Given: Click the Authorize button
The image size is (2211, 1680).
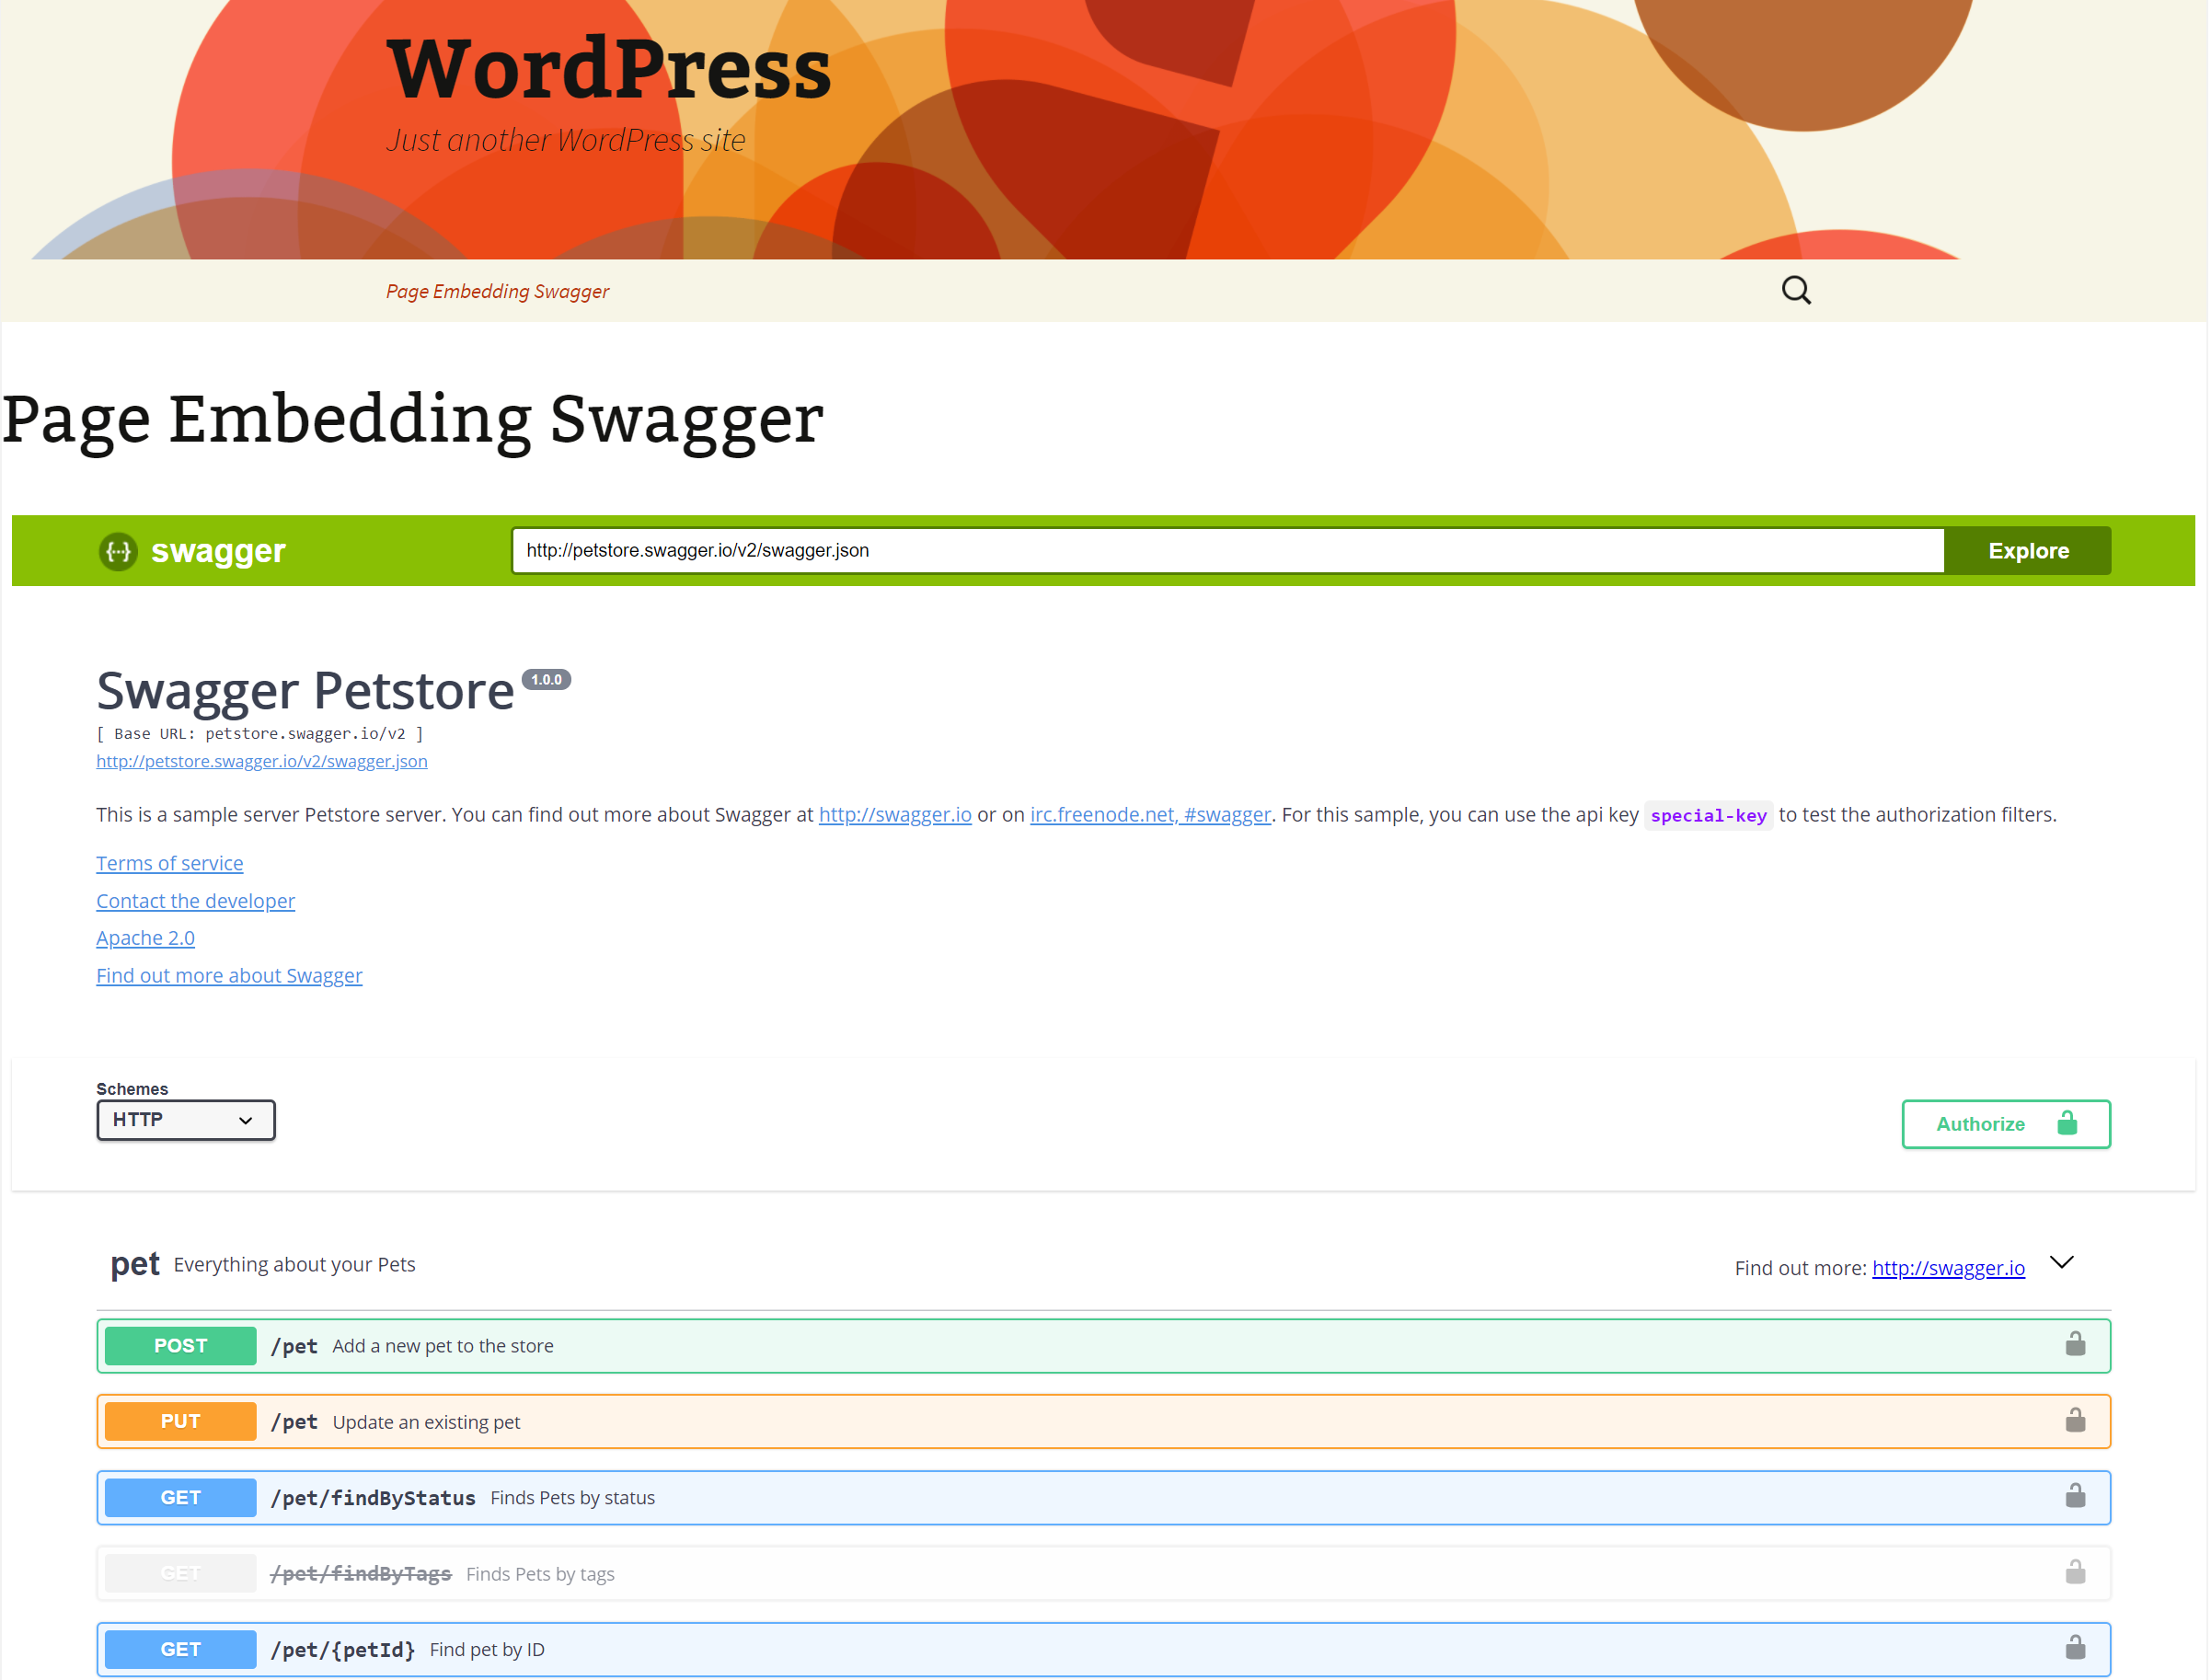Looking at the screenshot, I should pyautogui.click(x=2005, y=1122).
